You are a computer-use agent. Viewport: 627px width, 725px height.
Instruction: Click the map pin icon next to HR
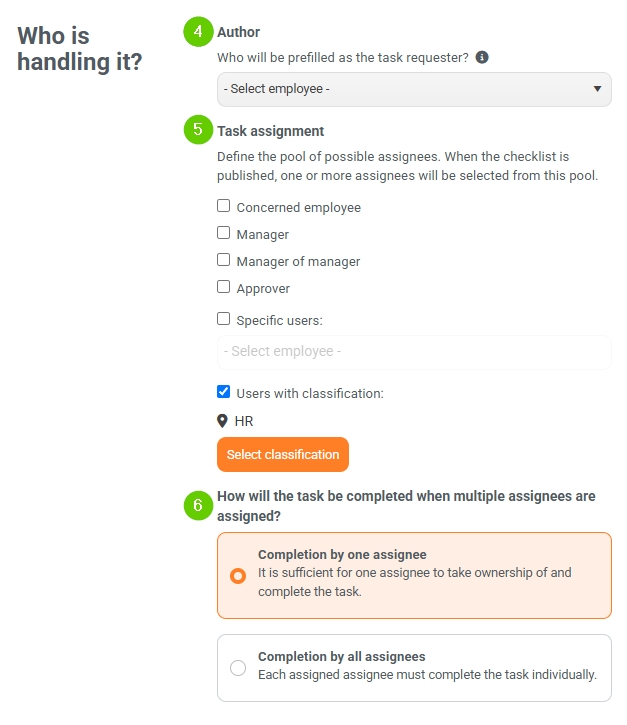click(x=222, y=421)
